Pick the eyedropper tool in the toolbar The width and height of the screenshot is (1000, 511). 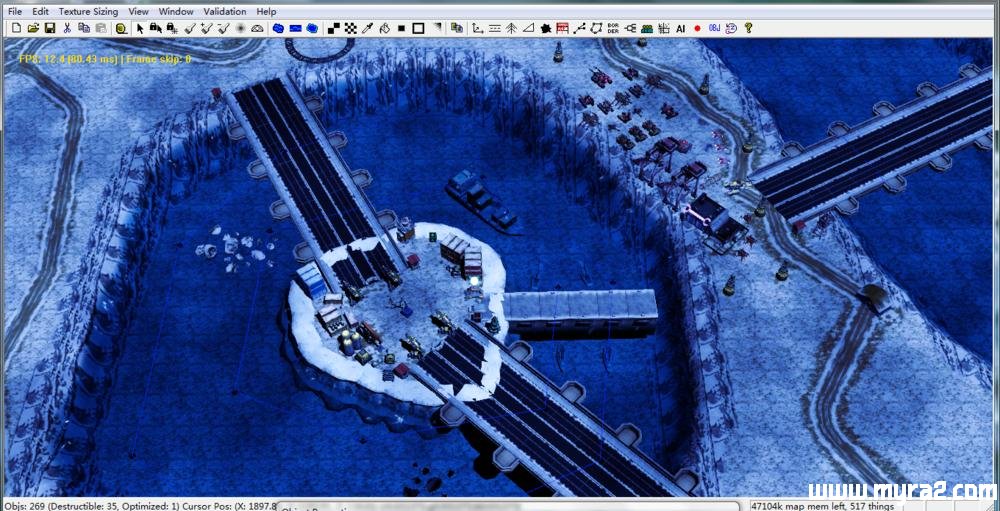coord(367,28)
